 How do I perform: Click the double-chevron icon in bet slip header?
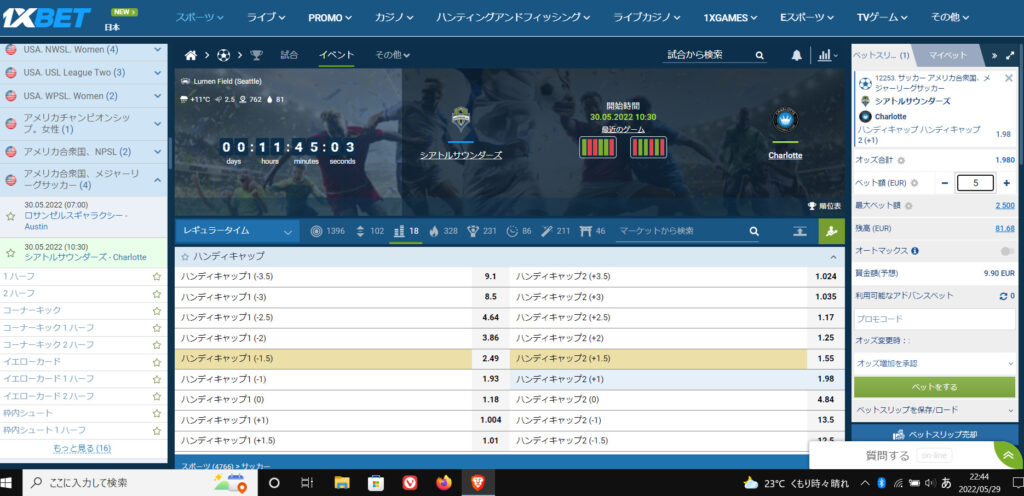point(994,55)
